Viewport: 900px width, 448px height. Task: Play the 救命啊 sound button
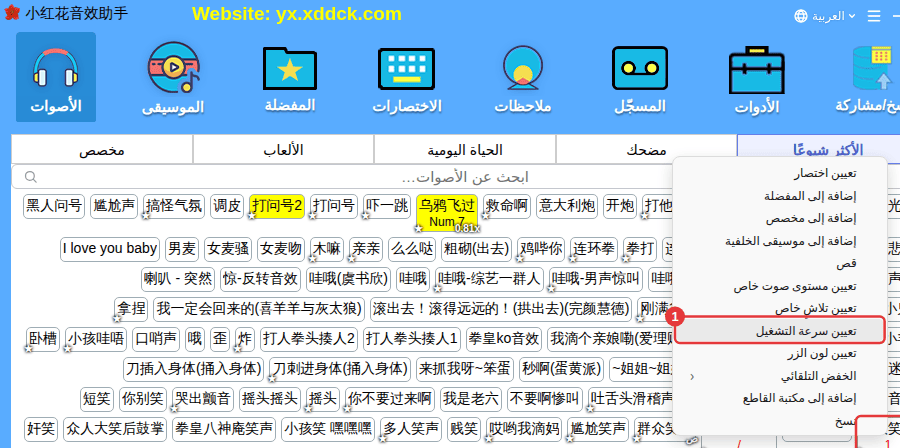[x=507, y=207]
